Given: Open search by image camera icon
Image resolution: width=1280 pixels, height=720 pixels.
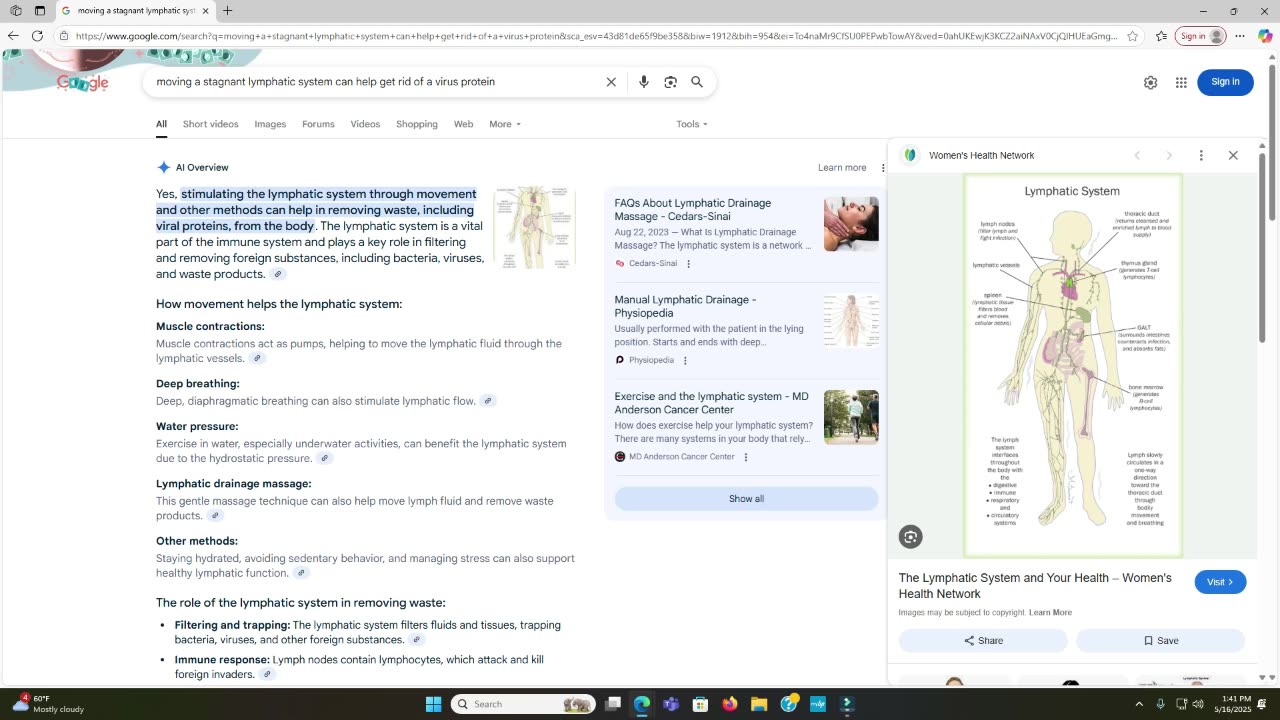Looking at the screenshot, I should 671,82.
